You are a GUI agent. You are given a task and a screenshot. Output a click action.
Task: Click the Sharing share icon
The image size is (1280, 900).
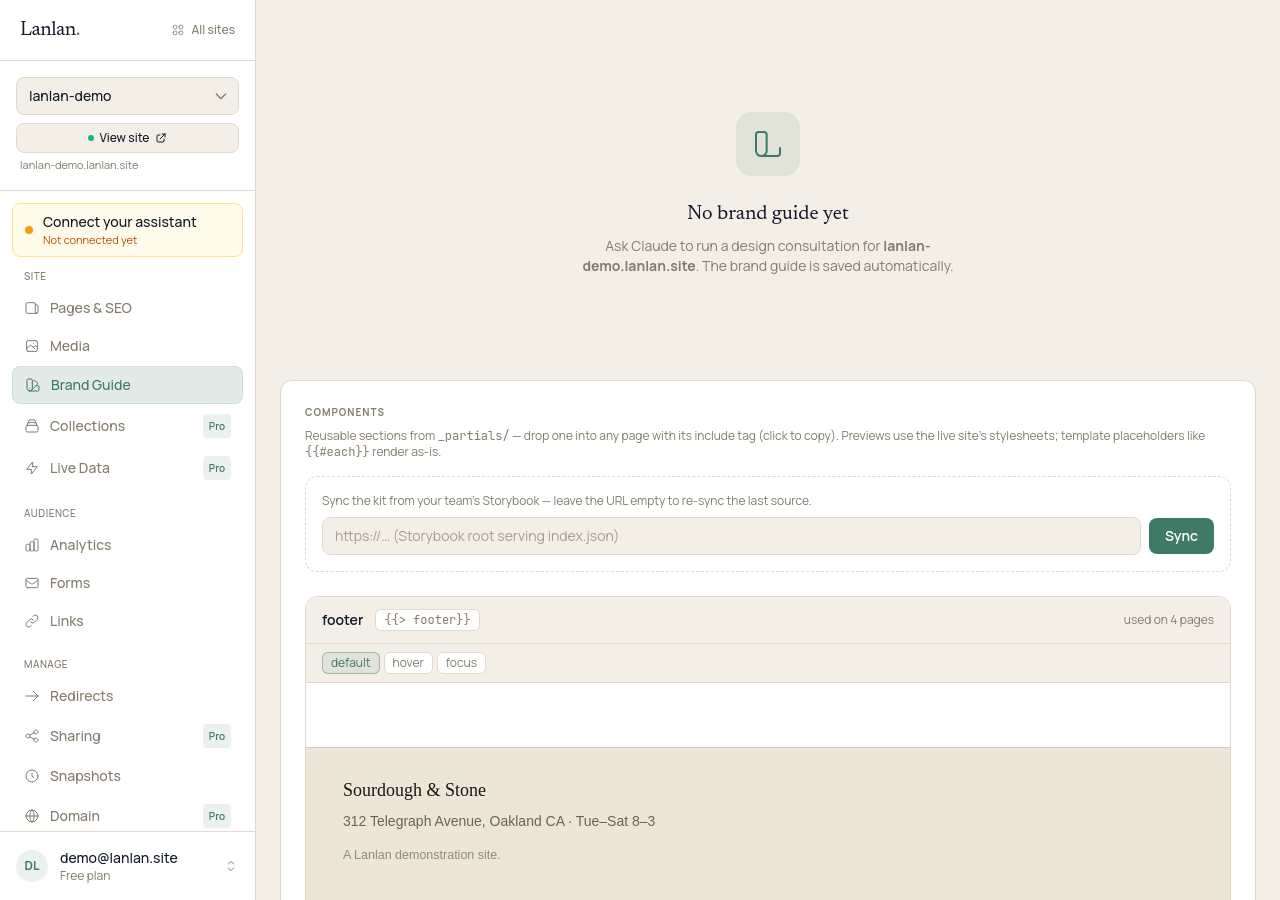pyautogui.click(x=32, y=736)
